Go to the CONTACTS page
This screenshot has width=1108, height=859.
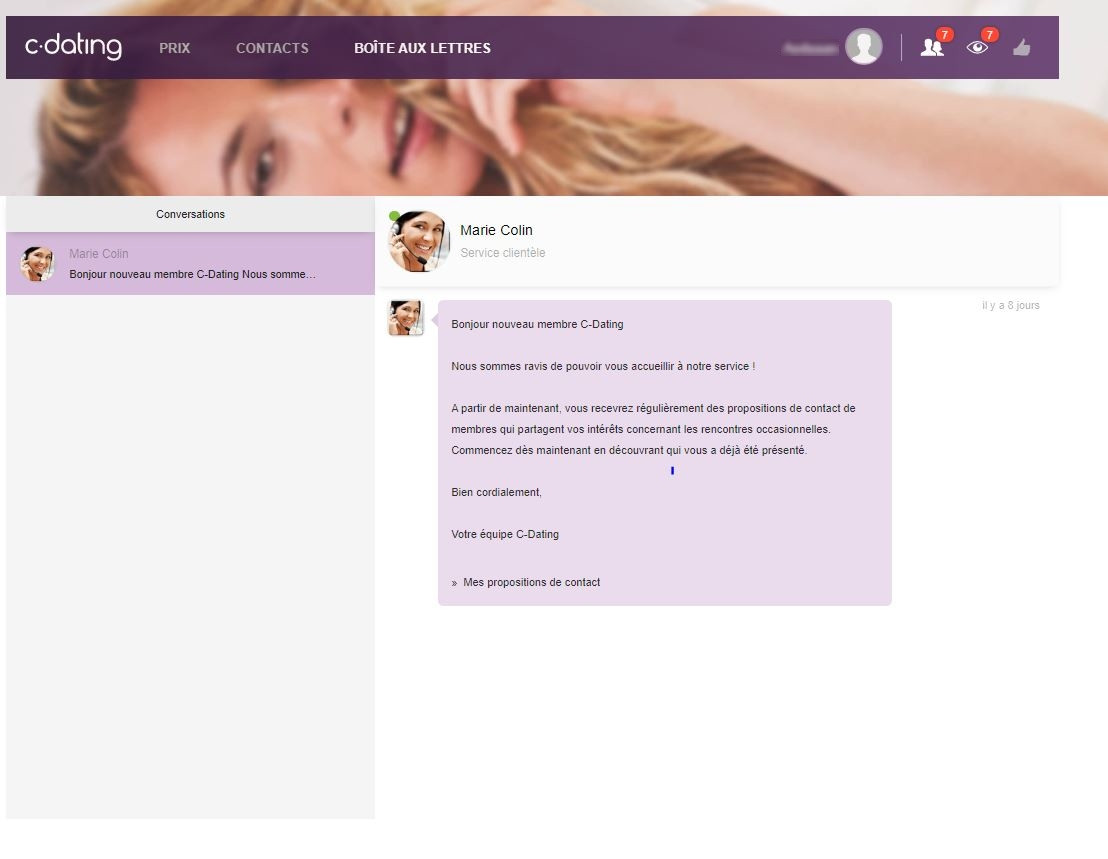coord(272,48)
